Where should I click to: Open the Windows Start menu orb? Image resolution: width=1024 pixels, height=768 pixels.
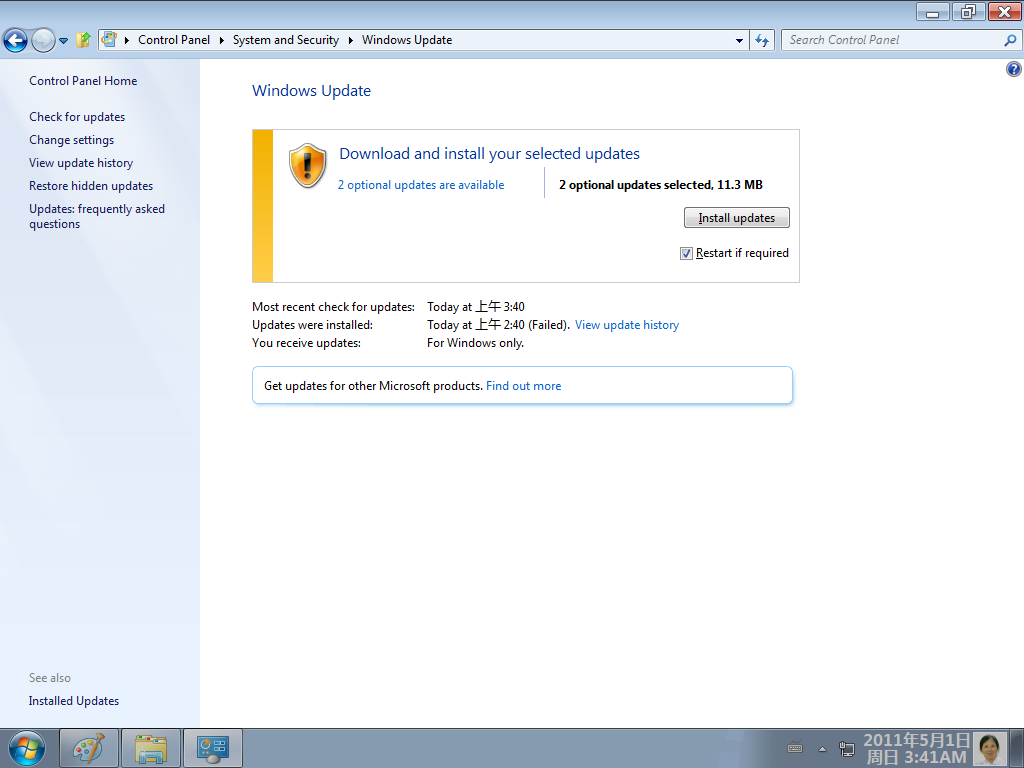coord(27,748)
